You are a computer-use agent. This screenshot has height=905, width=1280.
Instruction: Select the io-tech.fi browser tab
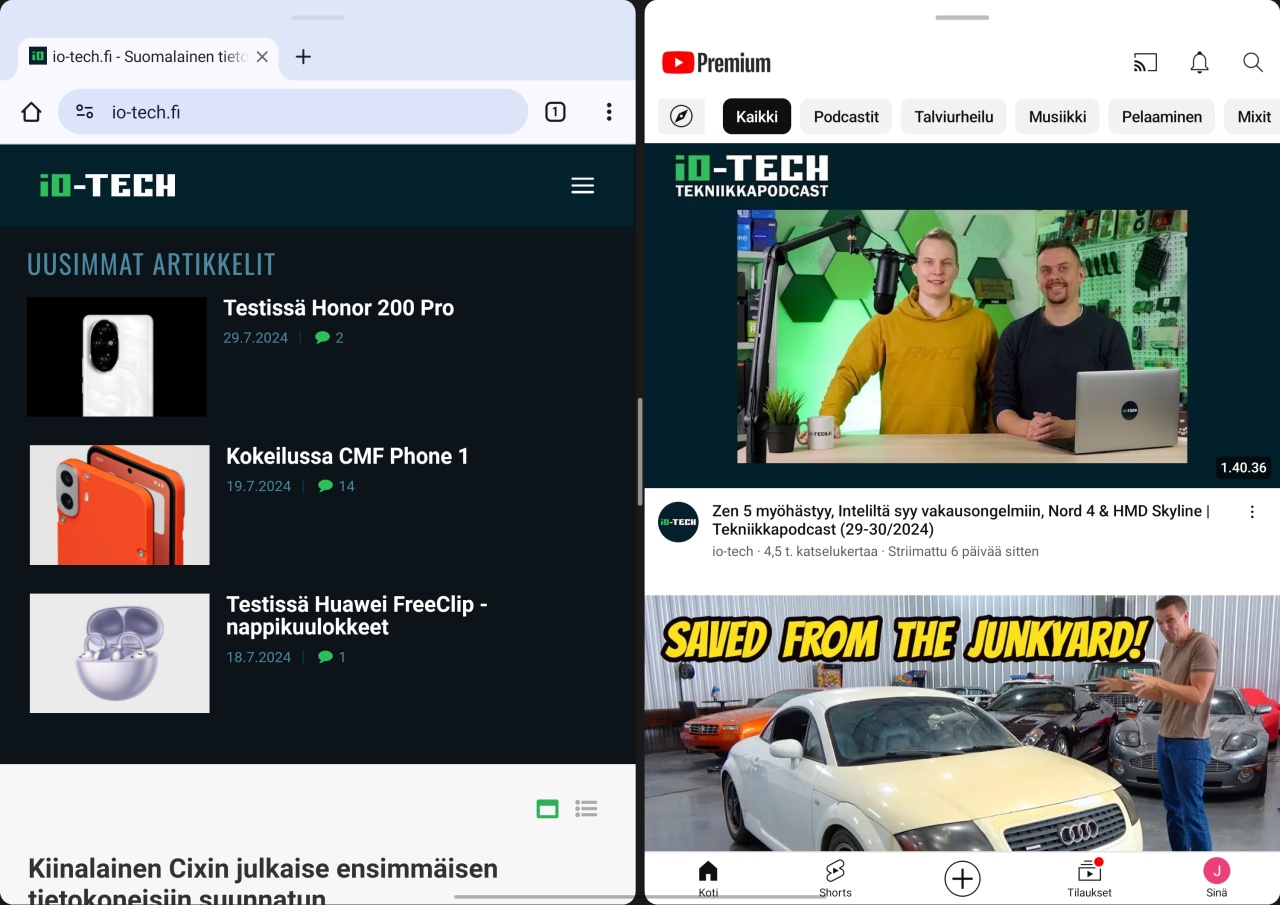[148, 57]
